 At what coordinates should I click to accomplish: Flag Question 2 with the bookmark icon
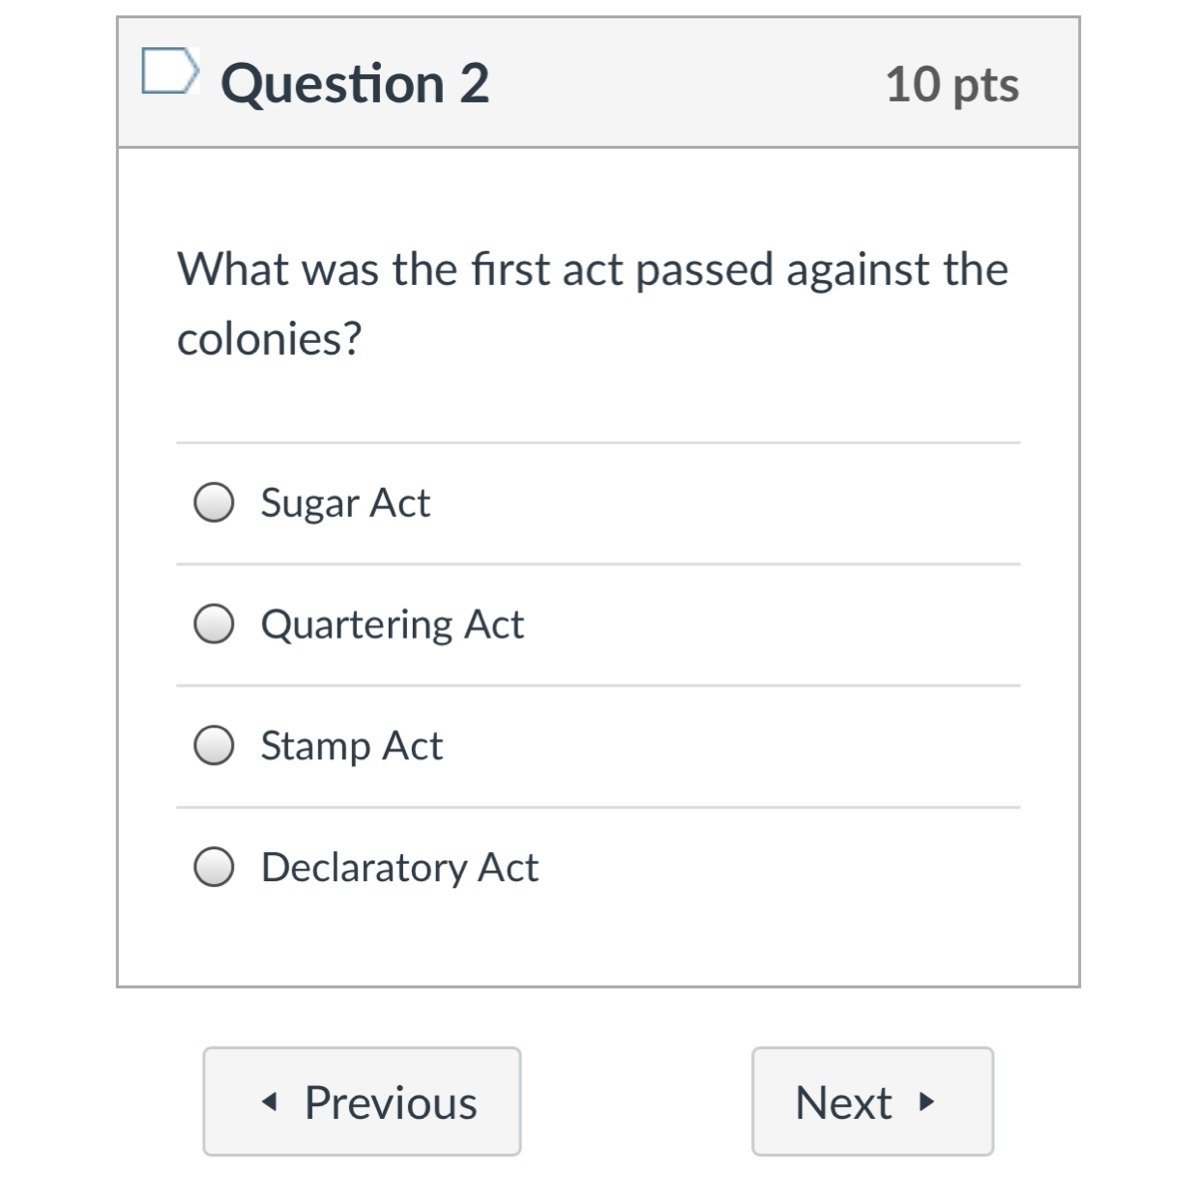click(x=168, y=72)
